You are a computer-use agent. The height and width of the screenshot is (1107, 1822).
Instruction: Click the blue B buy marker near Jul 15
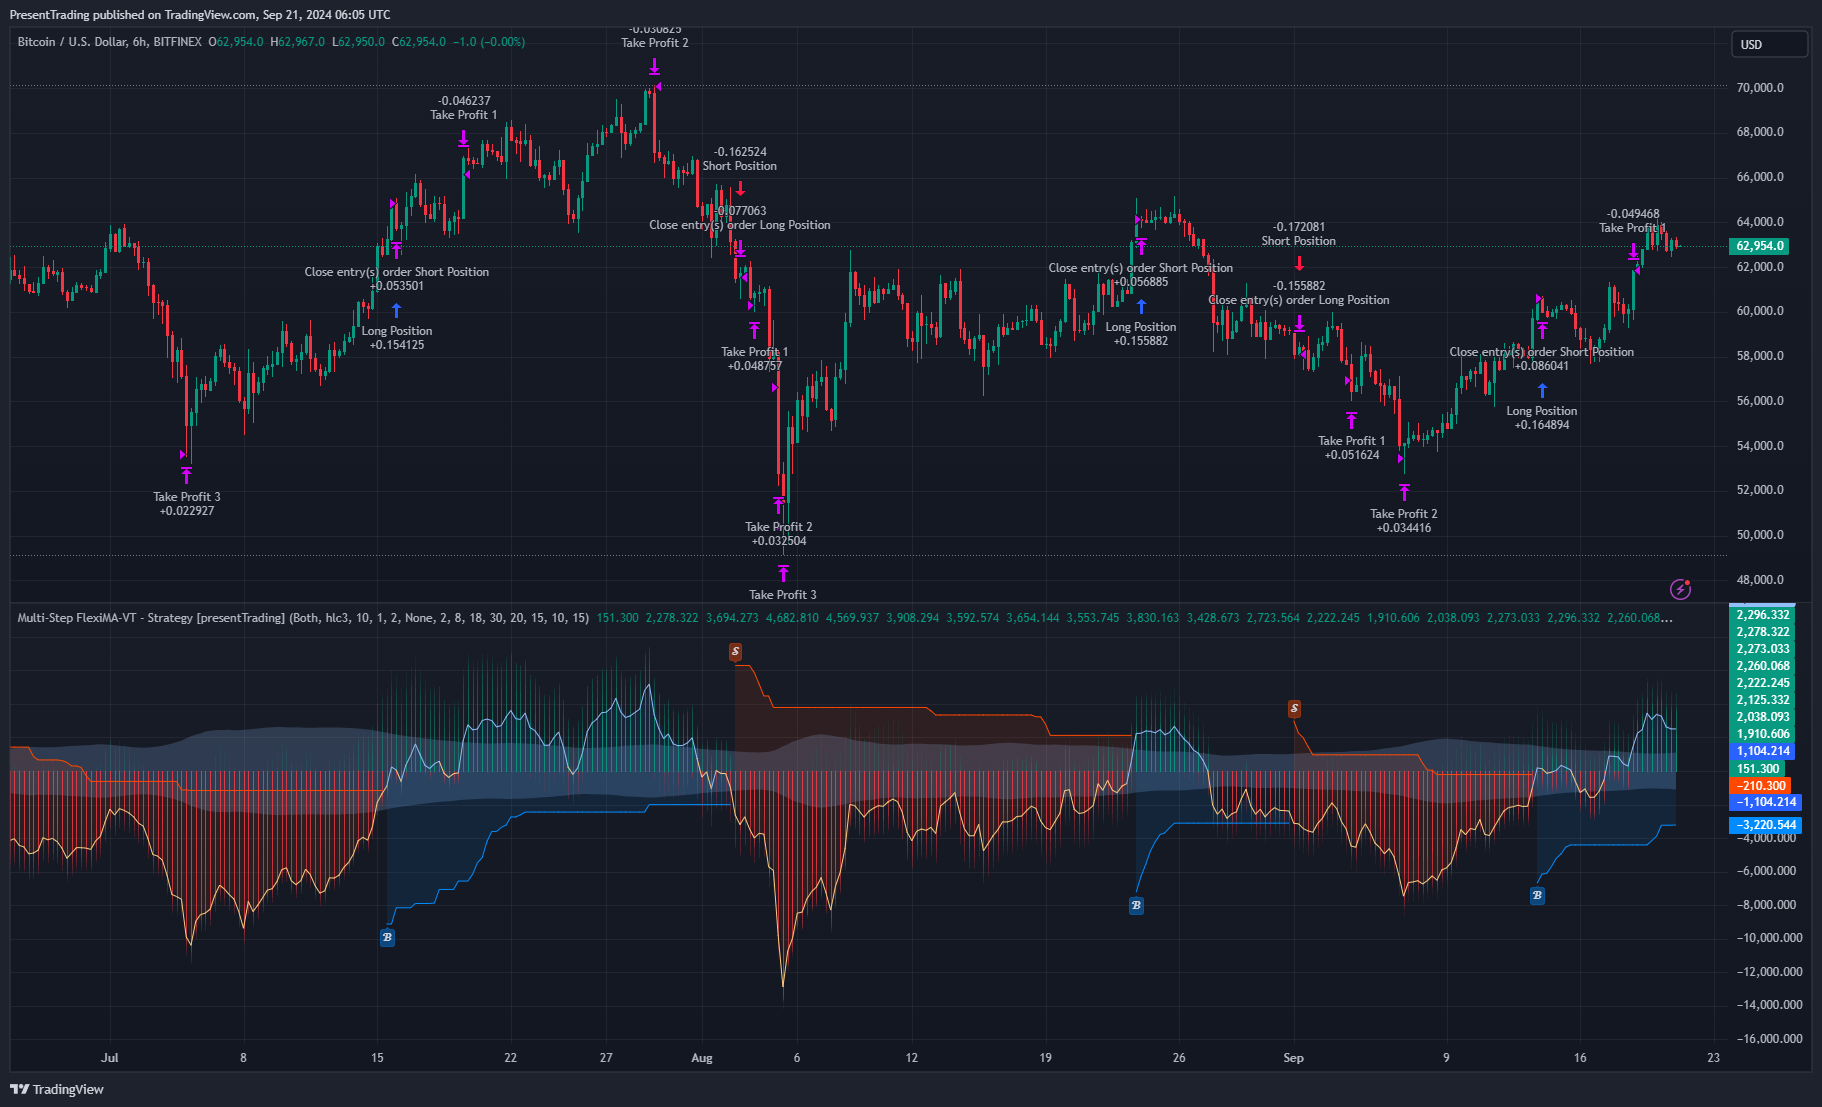[x=387, y=937]
